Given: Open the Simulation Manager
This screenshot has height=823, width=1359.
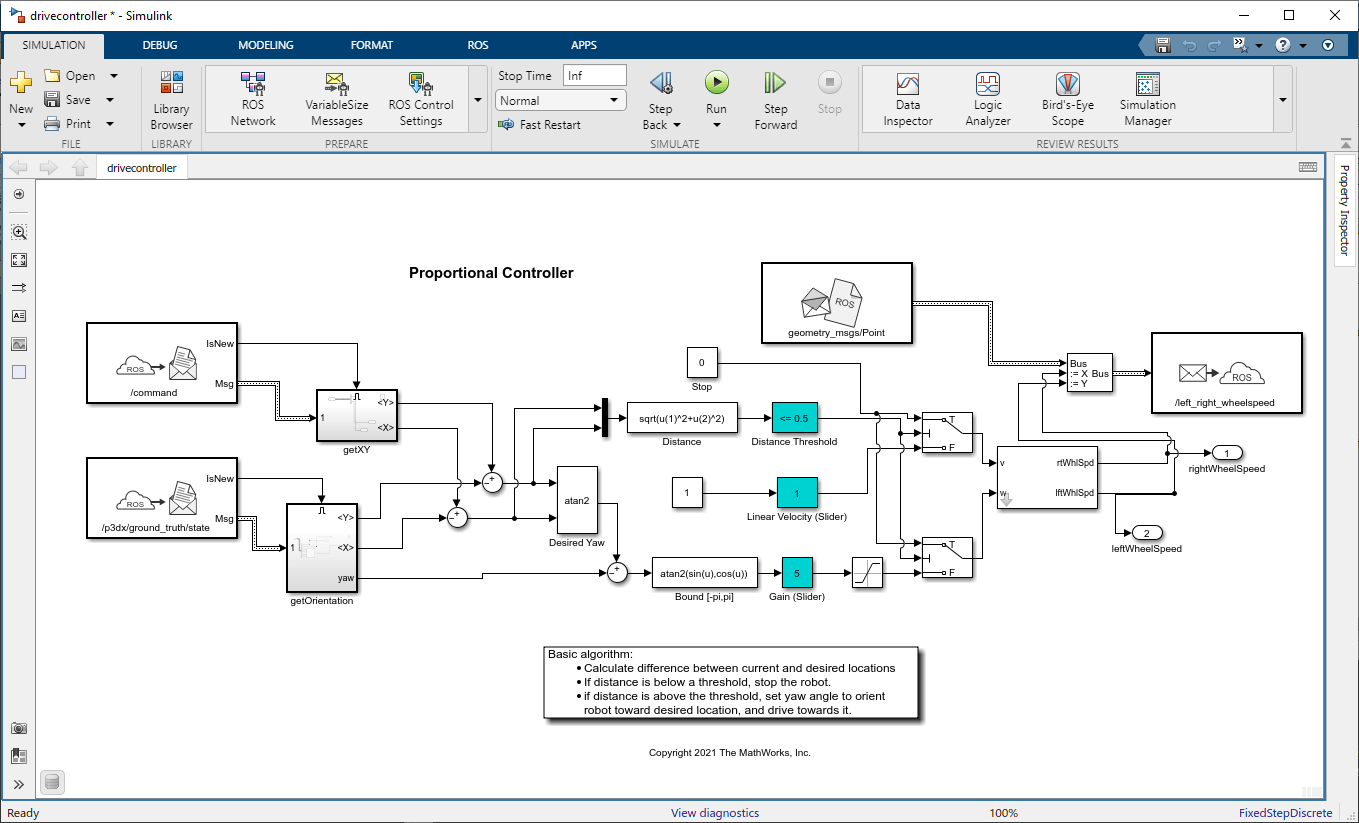Looking at the screenshot, I should click(1148, 100).
